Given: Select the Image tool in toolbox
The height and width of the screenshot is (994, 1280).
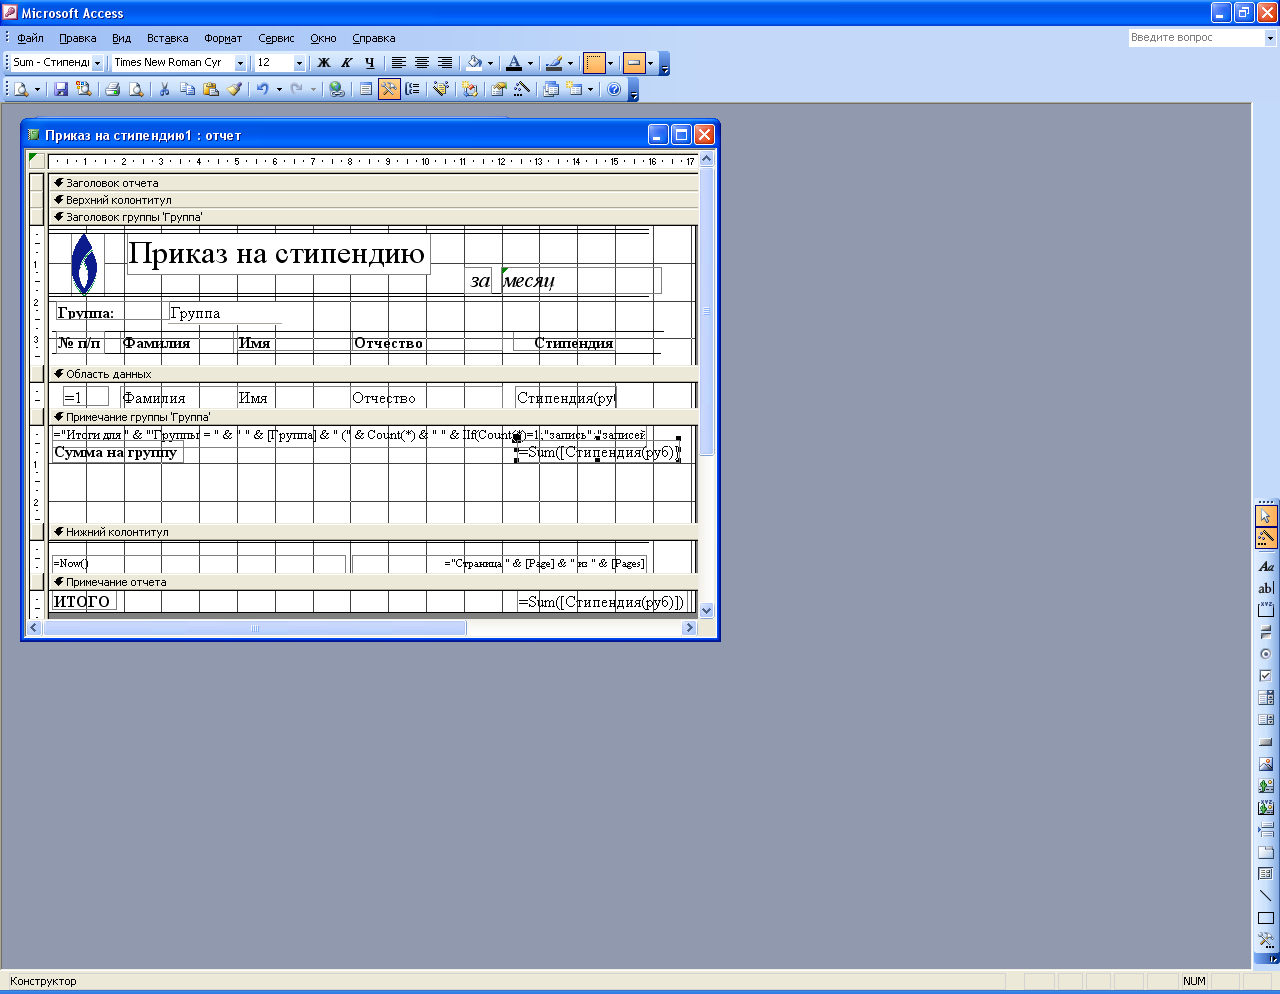Looking at the screenshot, I should (1266, 764).
